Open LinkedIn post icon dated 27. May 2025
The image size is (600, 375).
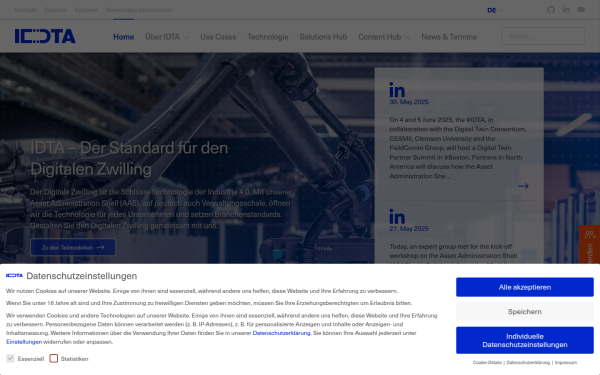[397, 216]
